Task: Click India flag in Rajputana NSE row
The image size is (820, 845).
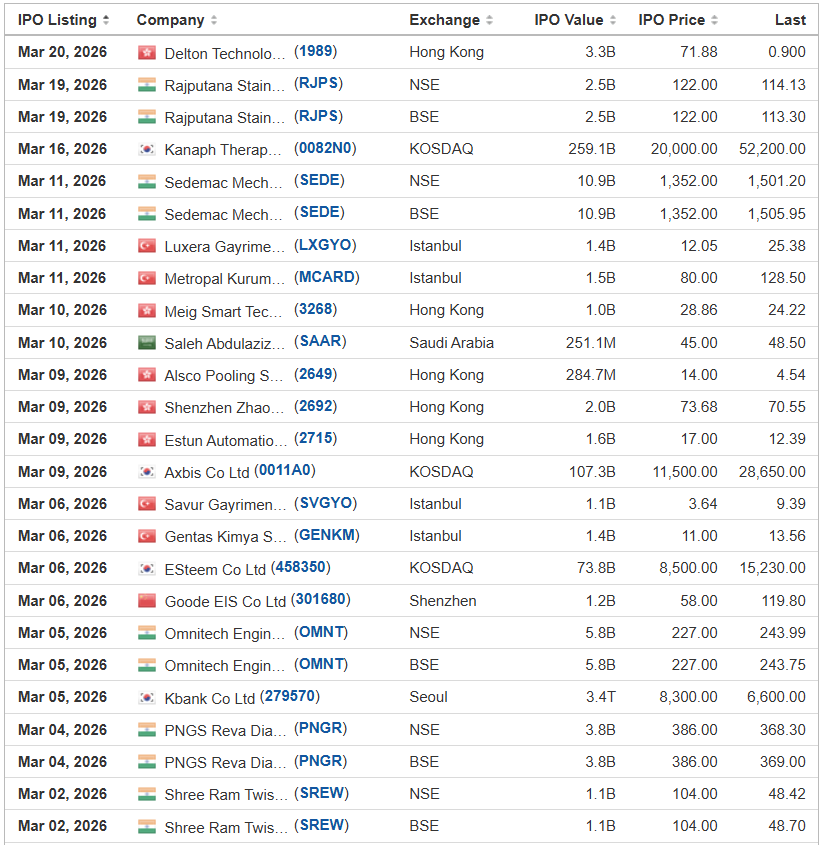Action: click(147, 85)
